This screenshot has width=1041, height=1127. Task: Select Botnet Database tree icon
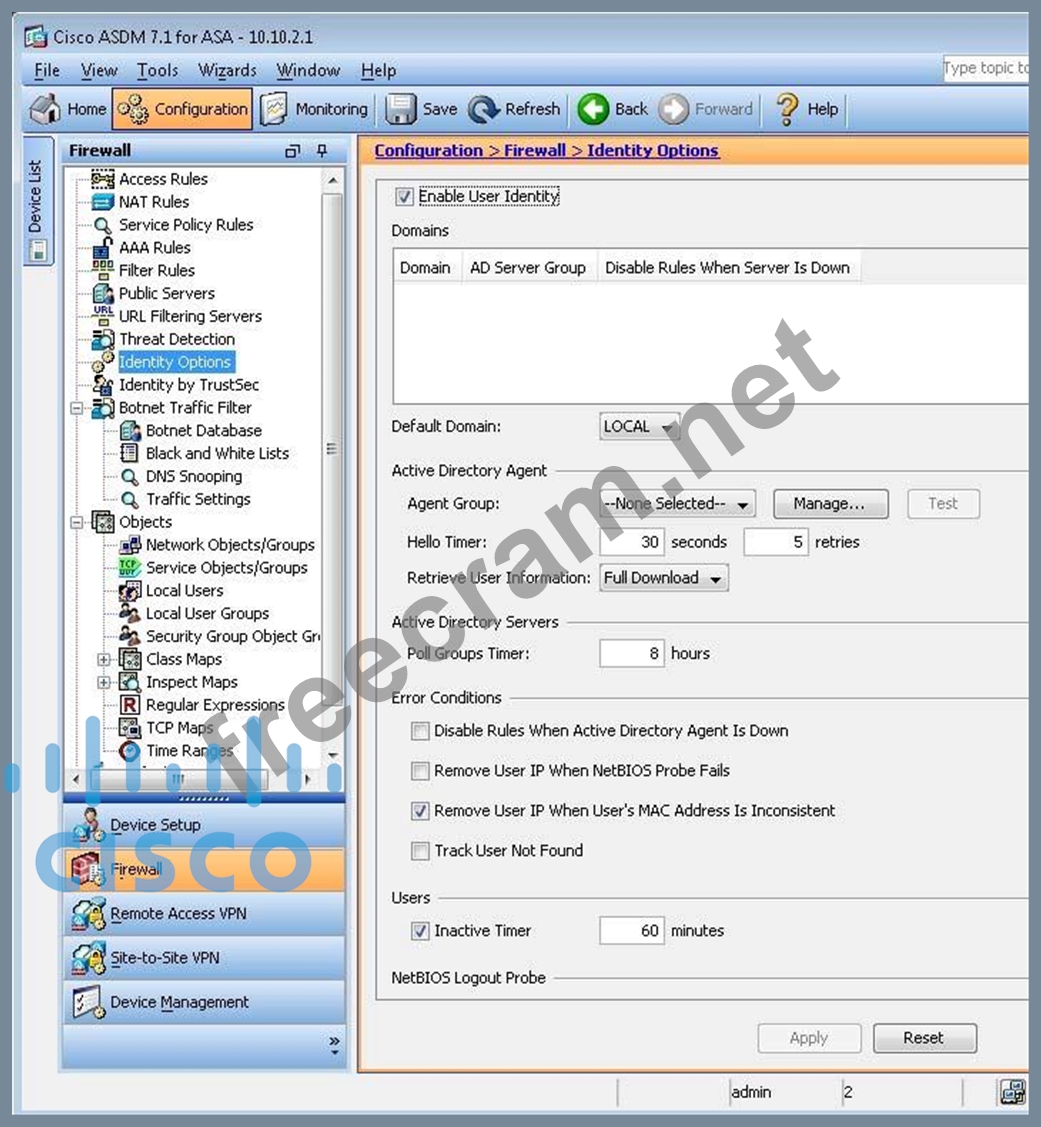[x=130, y=431]
